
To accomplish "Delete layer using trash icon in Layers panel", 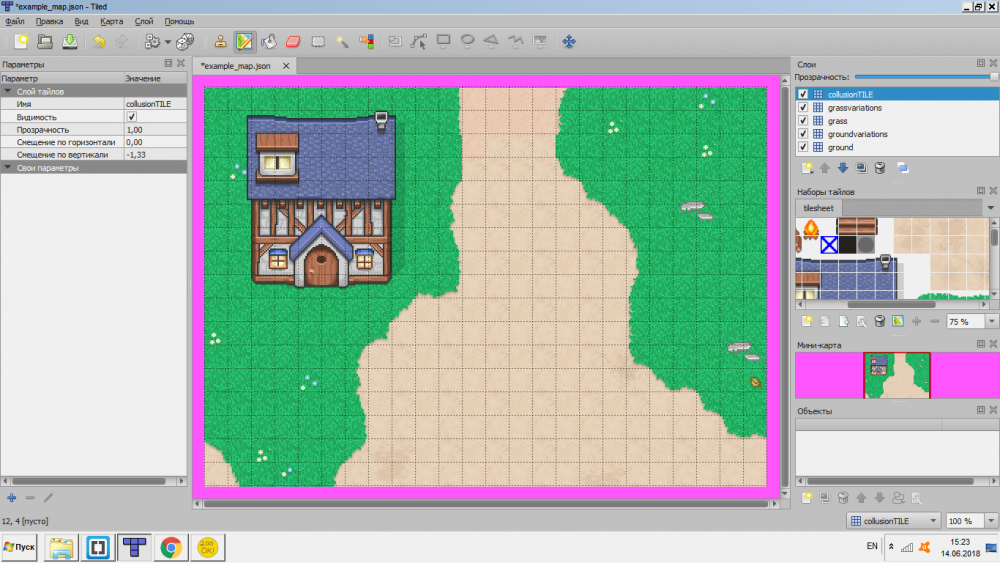I will [879, 168].
